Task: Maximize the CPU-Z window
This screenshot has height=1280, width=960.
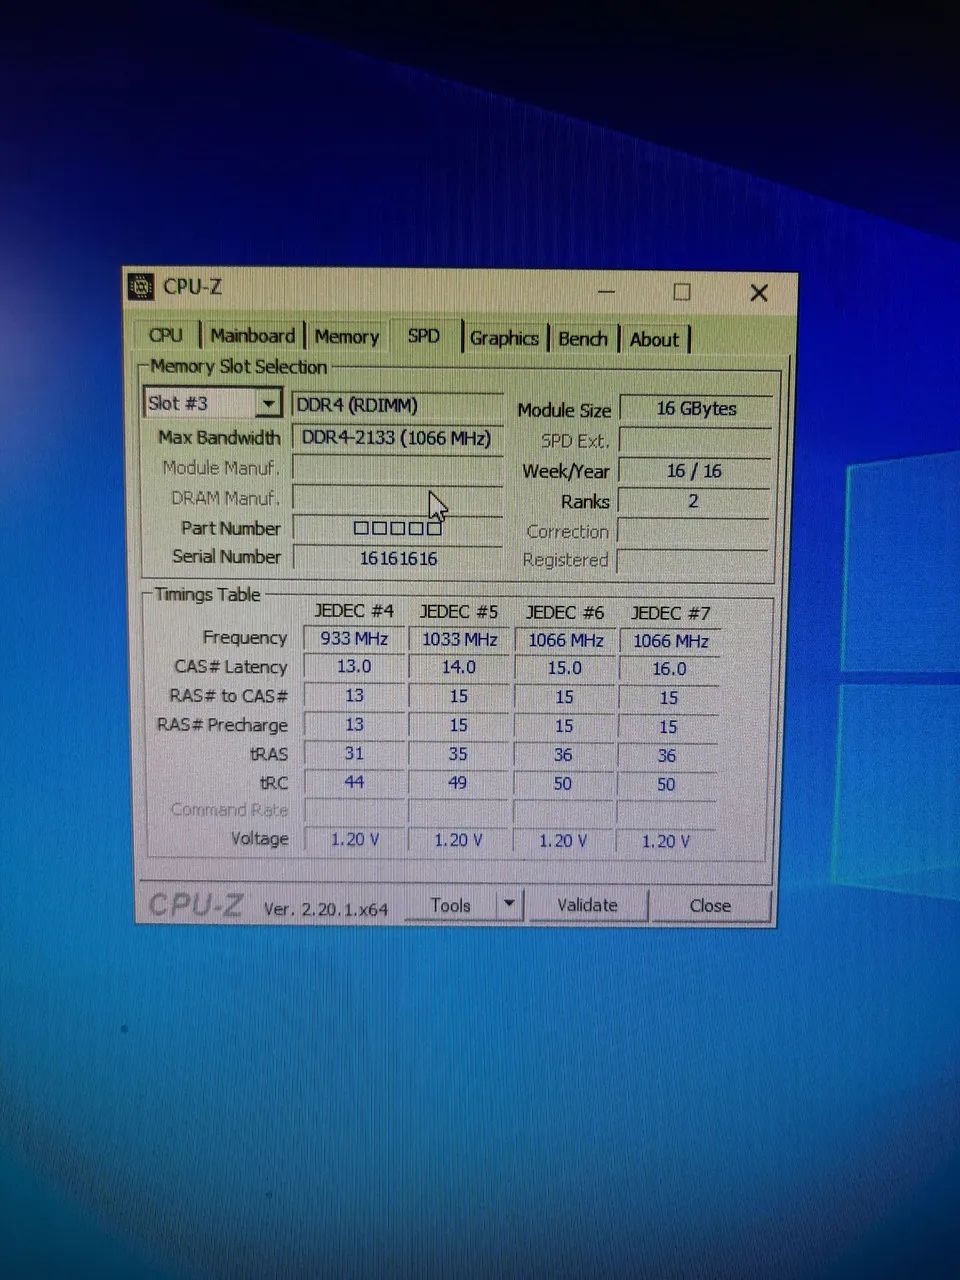Action: click(x=682, y=292)
